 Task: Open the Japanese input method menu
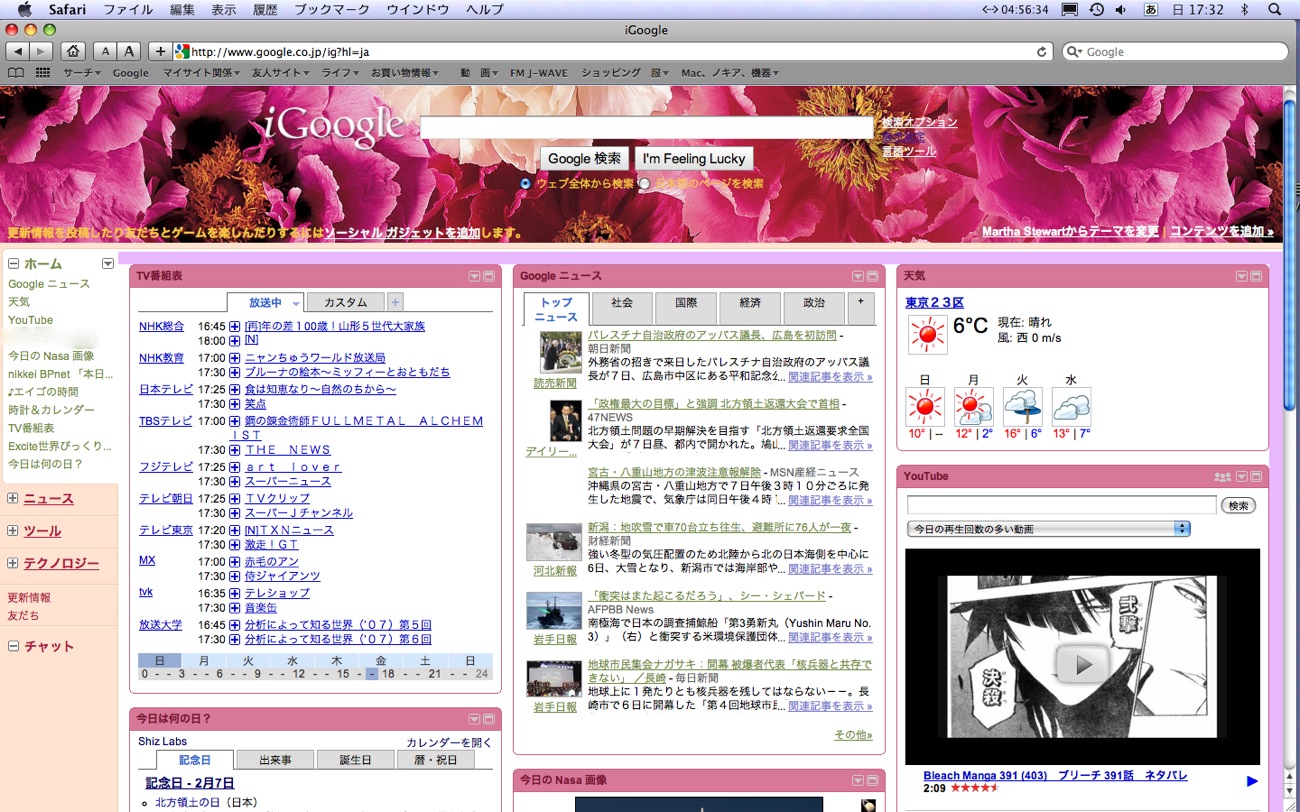pyautogui.click(x=1151, y=9)
